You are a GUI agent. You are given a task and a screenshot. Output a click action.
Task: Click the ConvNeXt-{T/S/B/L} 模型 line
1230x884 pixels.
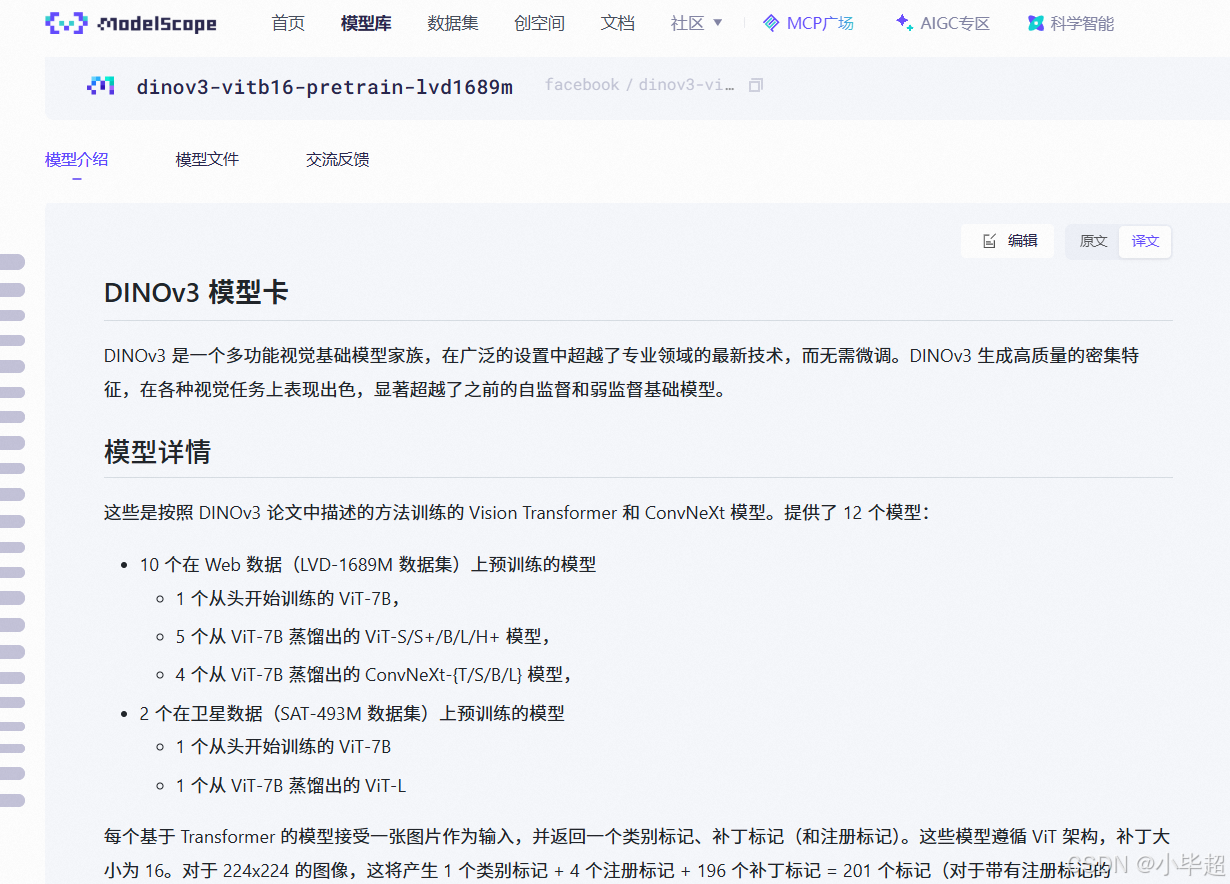point(374,675)
